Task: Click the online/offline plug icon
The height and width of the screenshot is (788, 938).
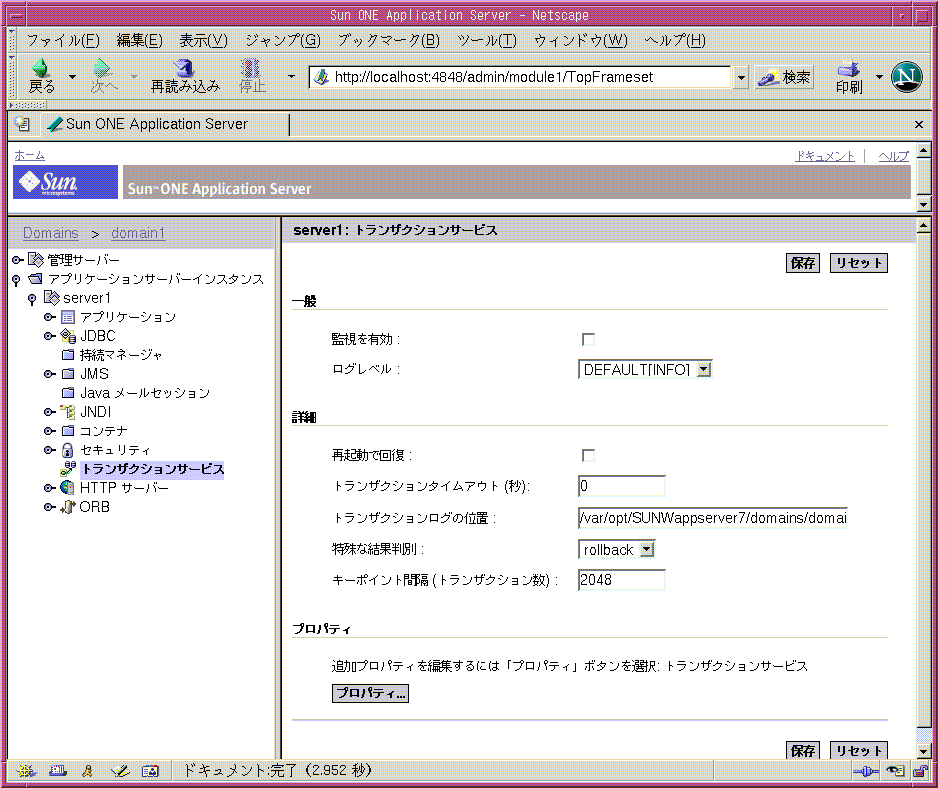Action: tap(866, 771)
